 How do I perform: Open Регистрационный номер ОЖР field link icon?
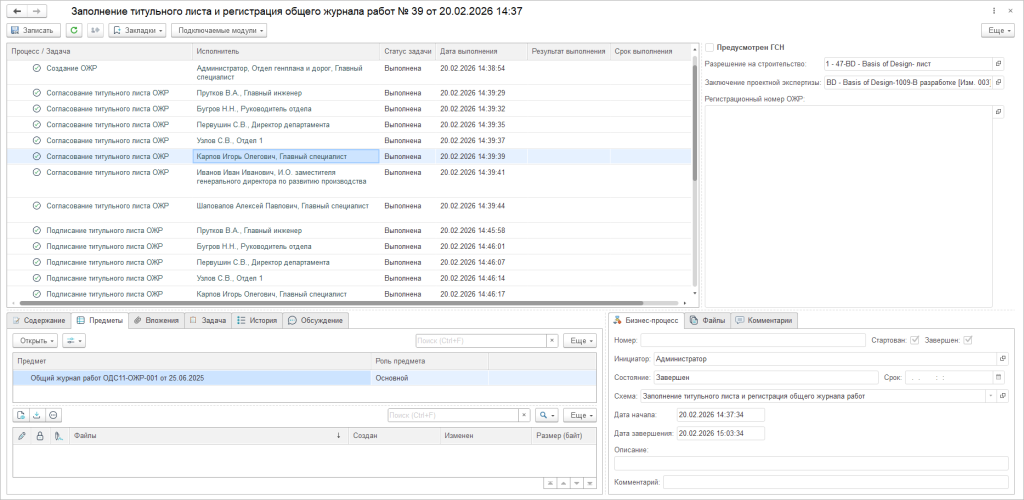(x=999, y=112)
